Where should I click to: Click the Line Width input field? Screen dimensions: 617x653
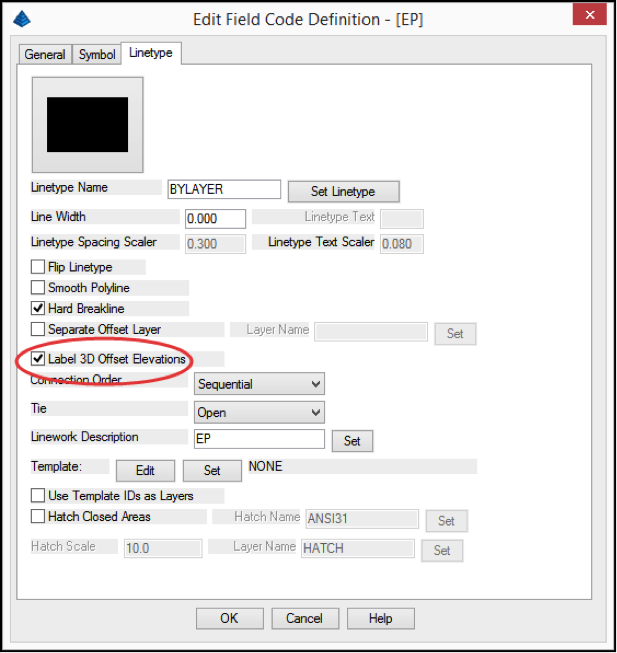215,219
